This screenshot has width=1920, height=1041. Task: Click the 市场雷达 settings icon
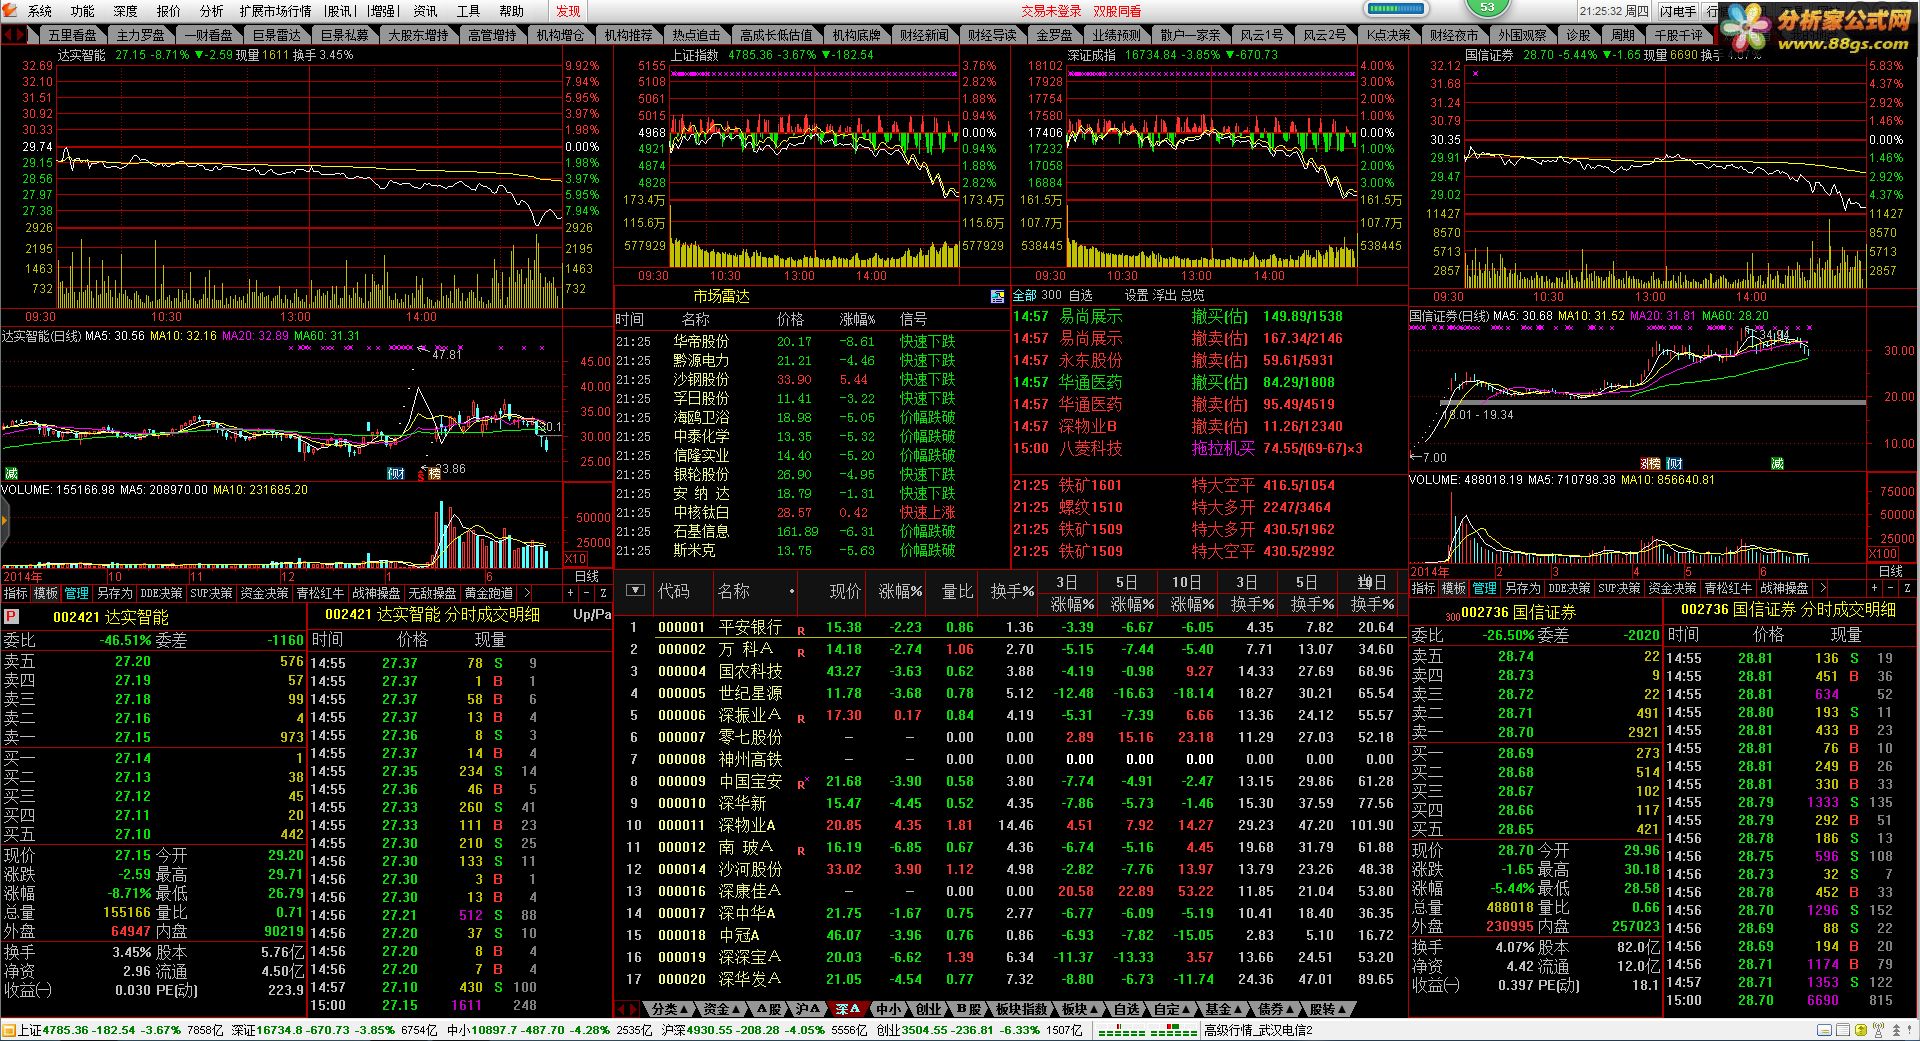[x=997, y=296]
